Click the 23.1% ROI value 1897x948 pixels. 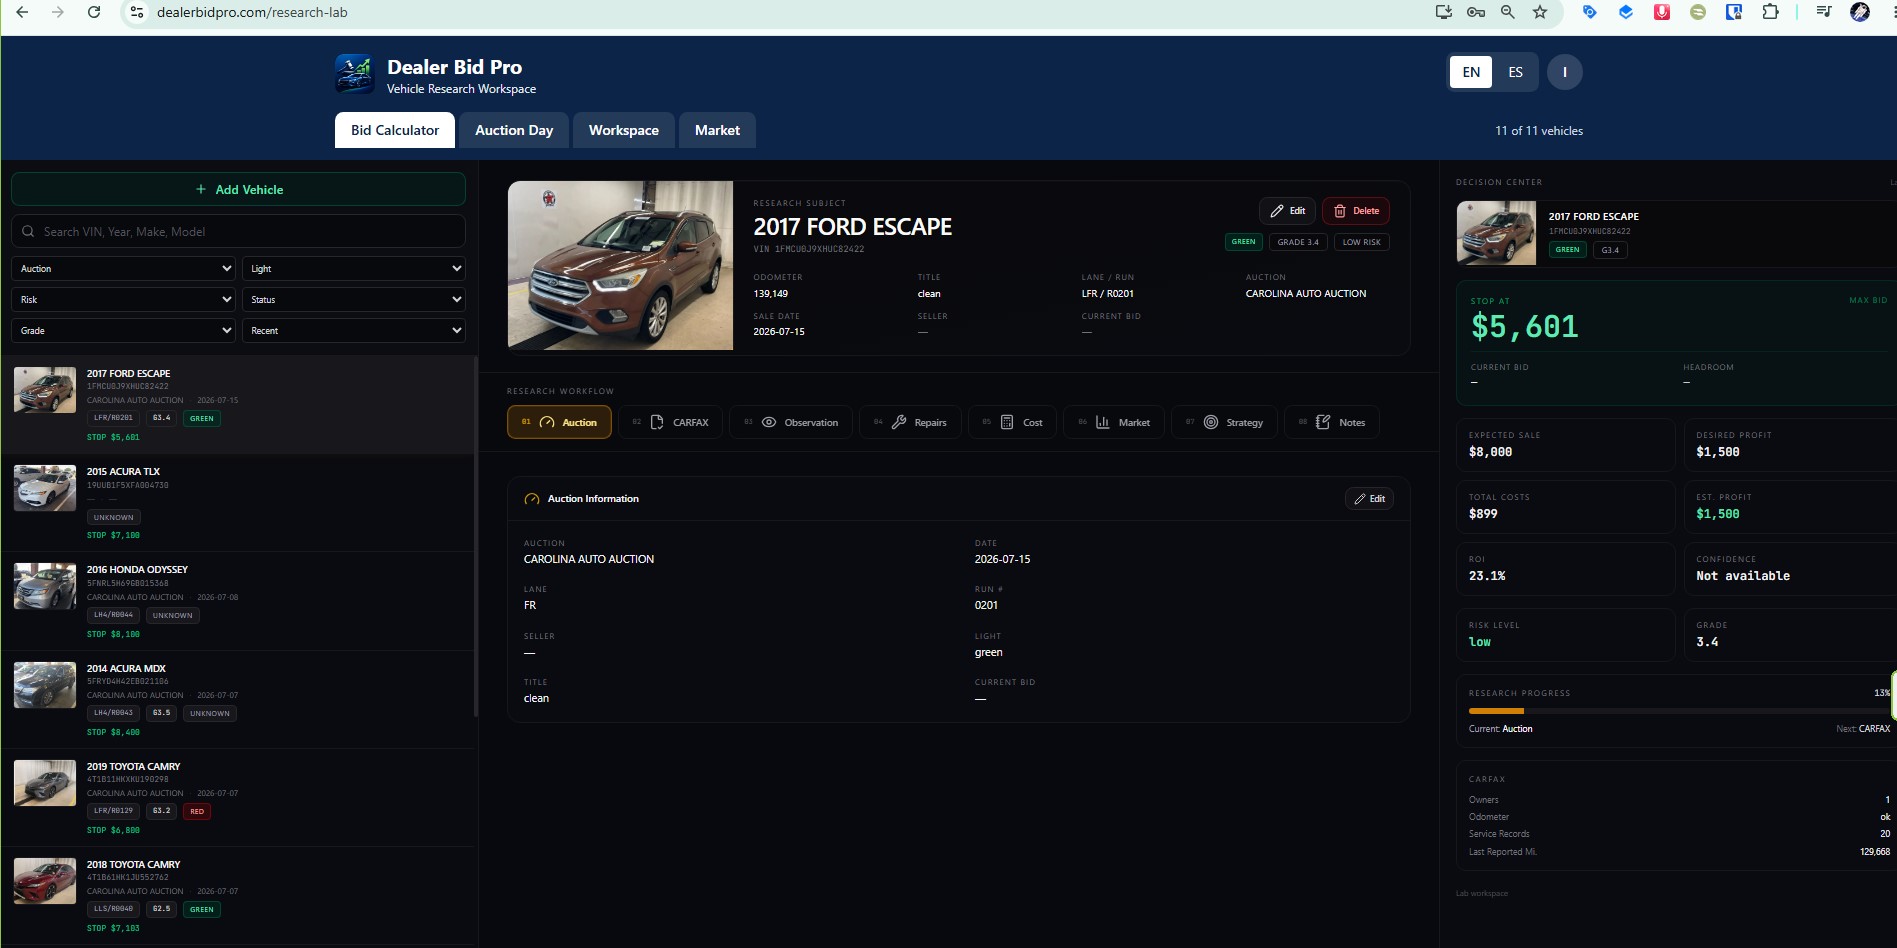(1487, 576)
